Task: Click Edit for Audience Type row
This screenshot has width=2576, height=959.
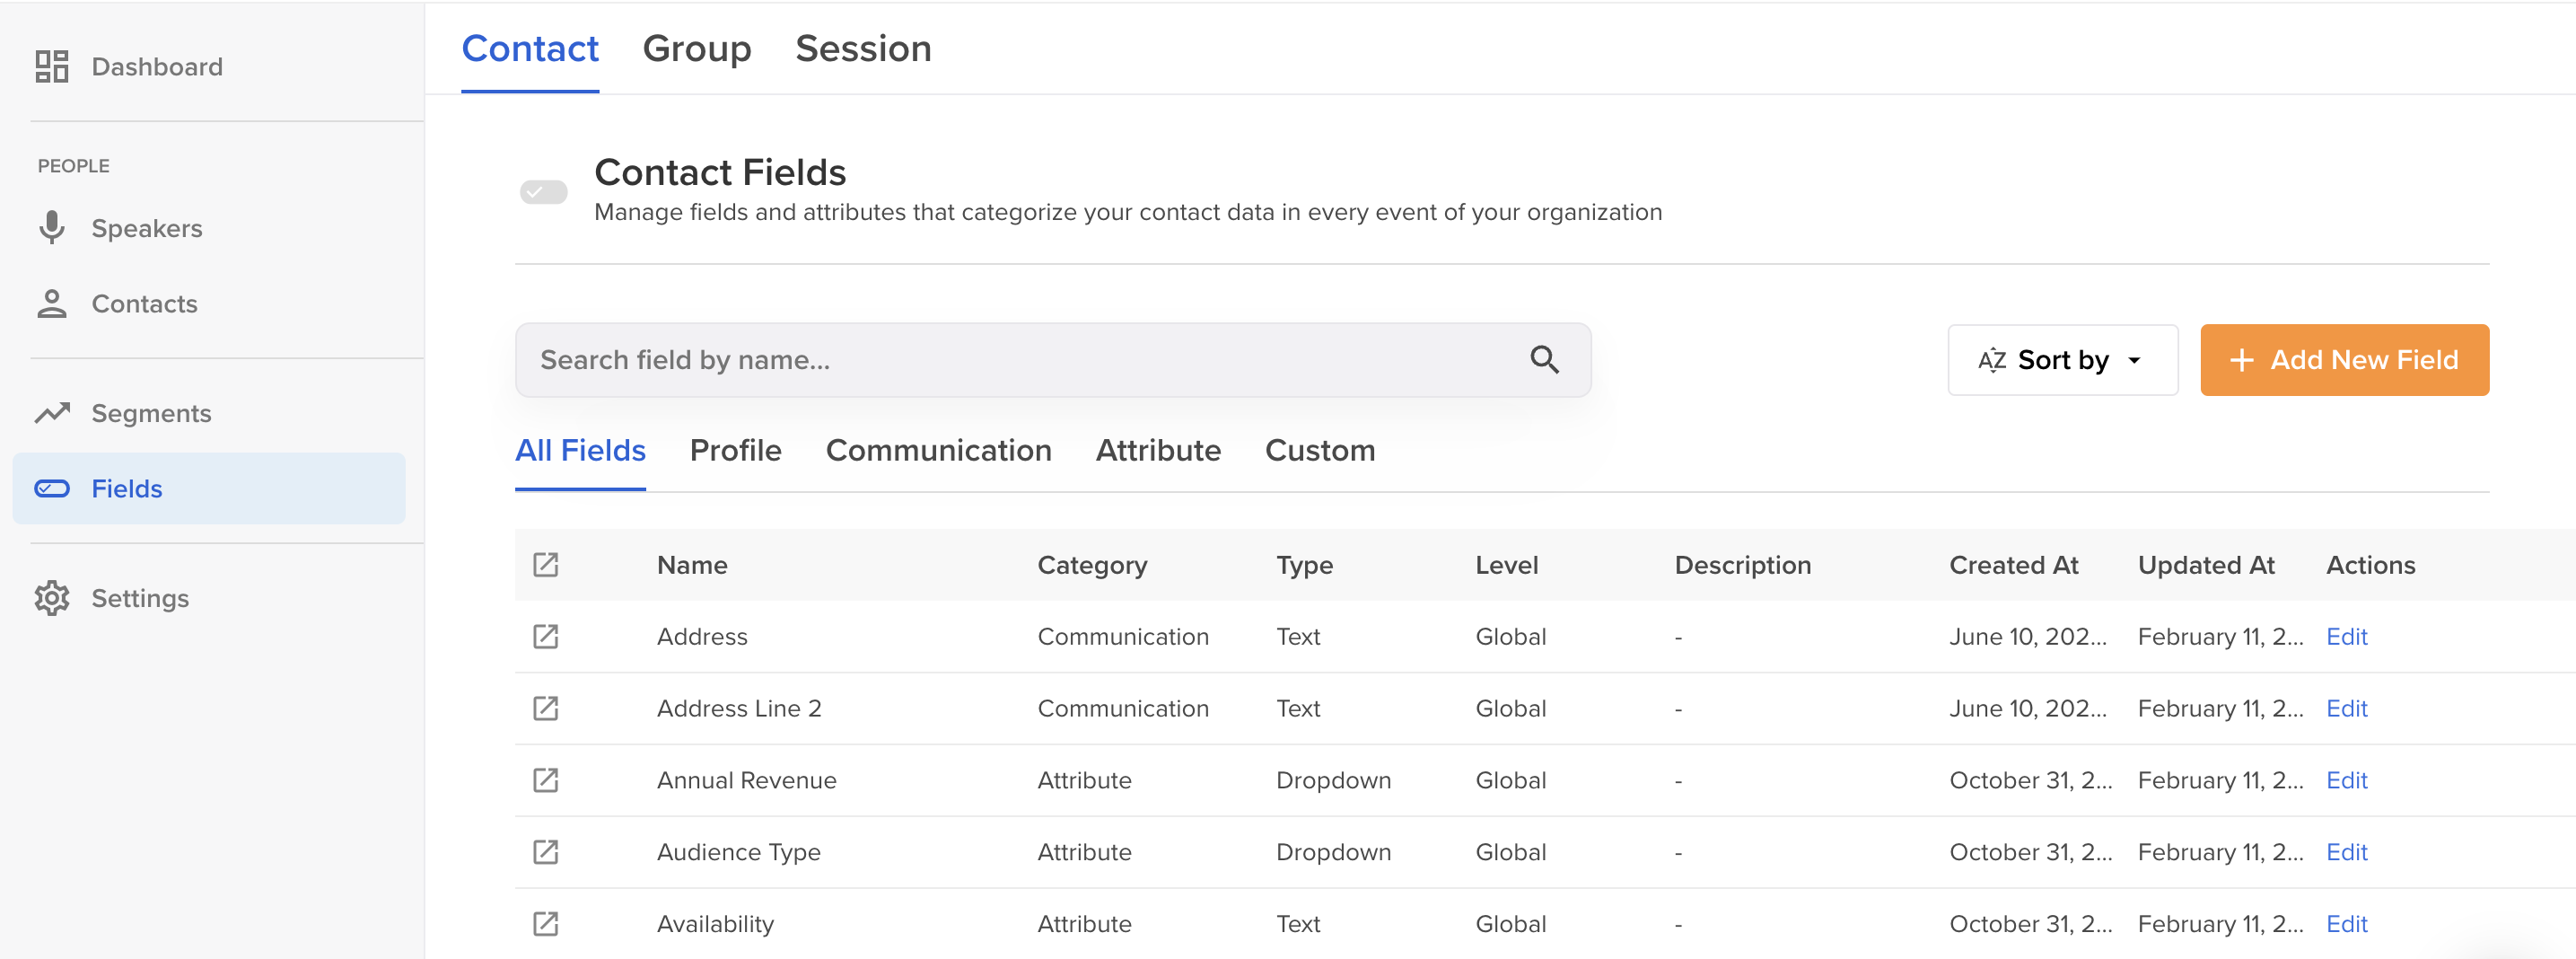Action: pyautogui.click(x=2346, y=852)
